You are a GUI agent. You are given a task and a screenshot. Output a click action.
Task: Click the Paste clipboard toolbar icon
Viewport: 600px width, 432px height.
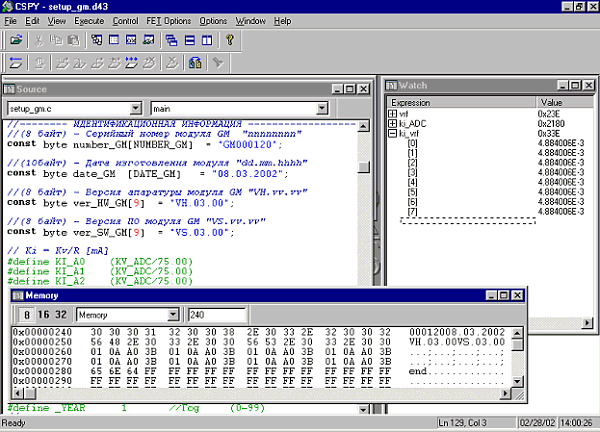73,40
